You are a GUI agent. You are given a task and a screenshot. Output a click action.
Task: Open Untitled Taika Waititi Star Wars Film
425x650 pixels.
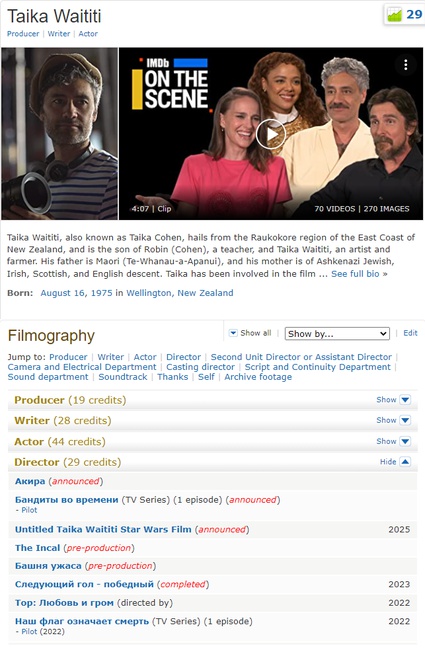coord(103,529)
